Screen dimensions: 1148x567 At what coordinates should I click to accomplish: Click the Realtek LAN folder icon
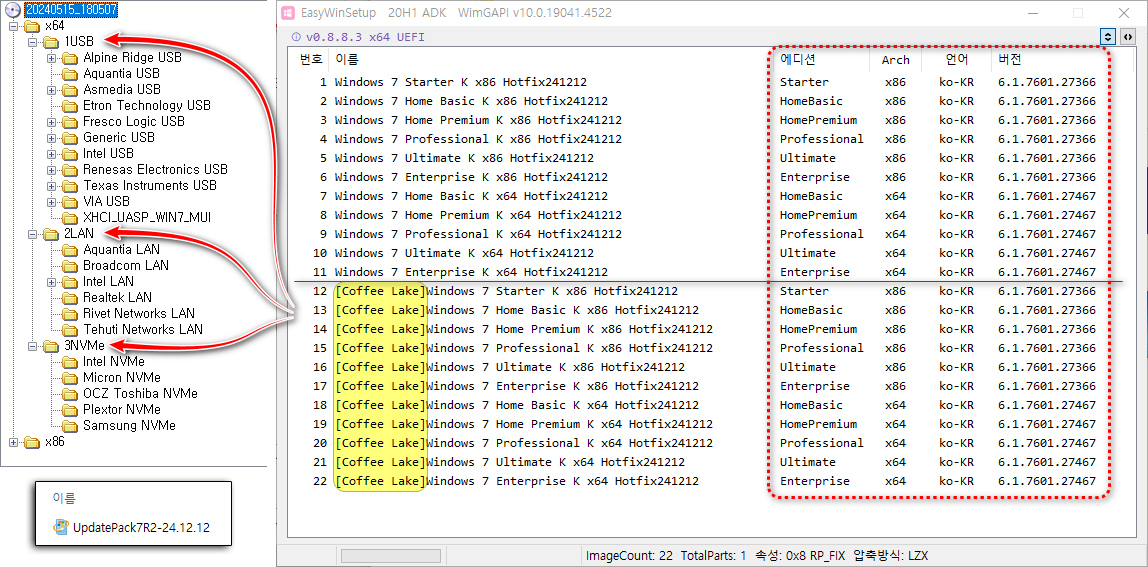click(70, 298)
